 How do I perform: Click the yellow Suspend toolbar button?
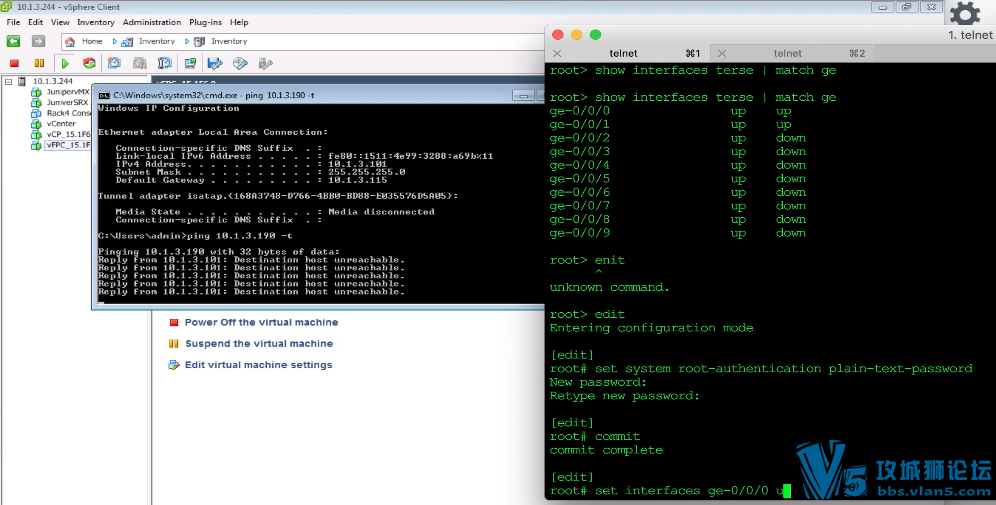39,63
